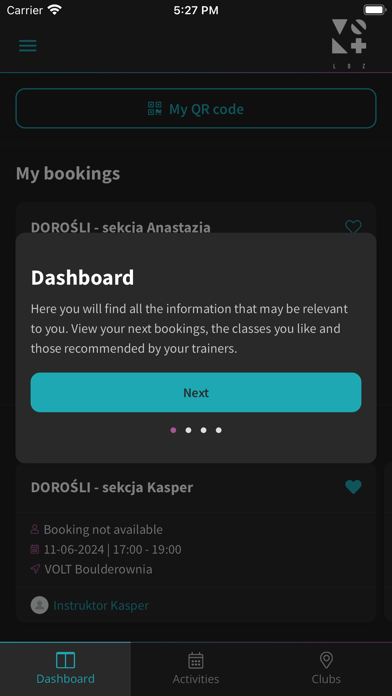Open My QR code
The height and width of the screenshot is (696, 392).
(196, 108)
